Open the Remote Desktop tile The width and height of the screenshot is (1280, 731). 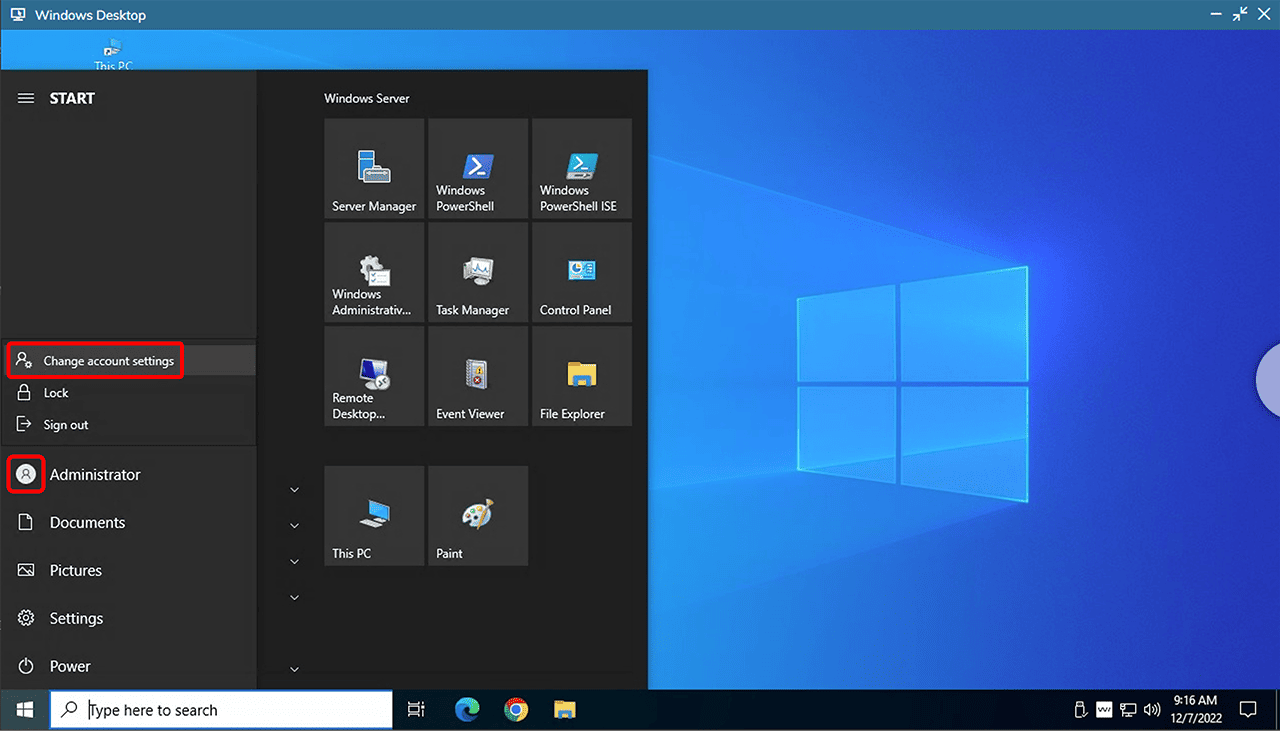click(374, 376)
